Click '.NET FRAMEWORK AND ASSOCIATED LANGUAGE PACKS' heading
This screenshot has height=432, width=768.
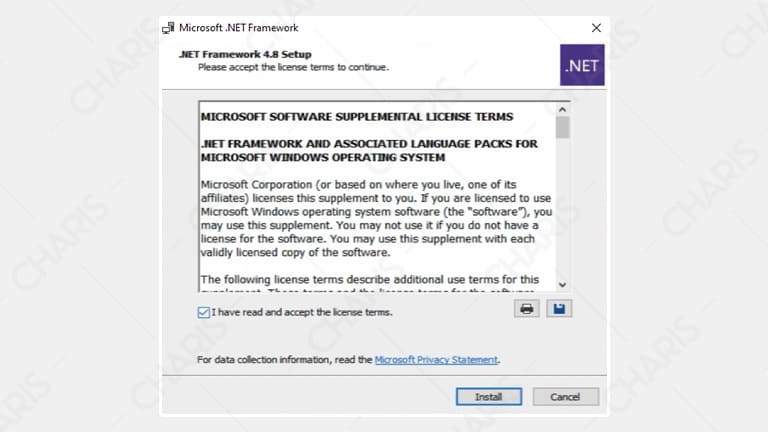[x=369, y=150]
